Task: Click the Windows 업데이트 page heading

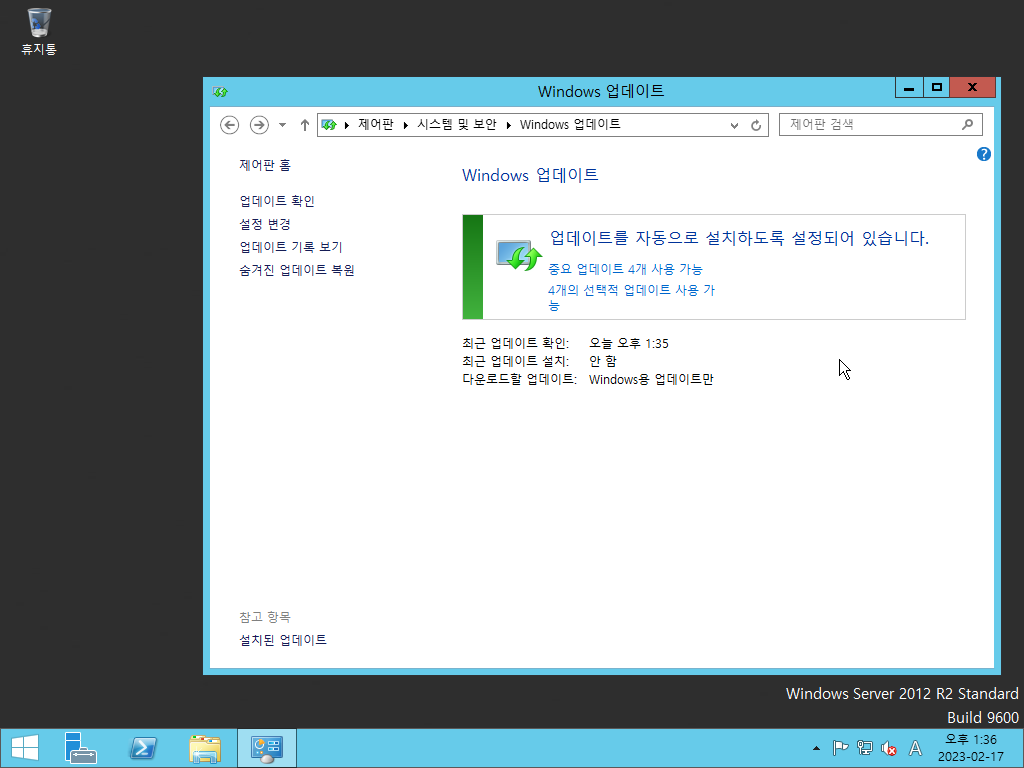Action: [x=530, y=175]
